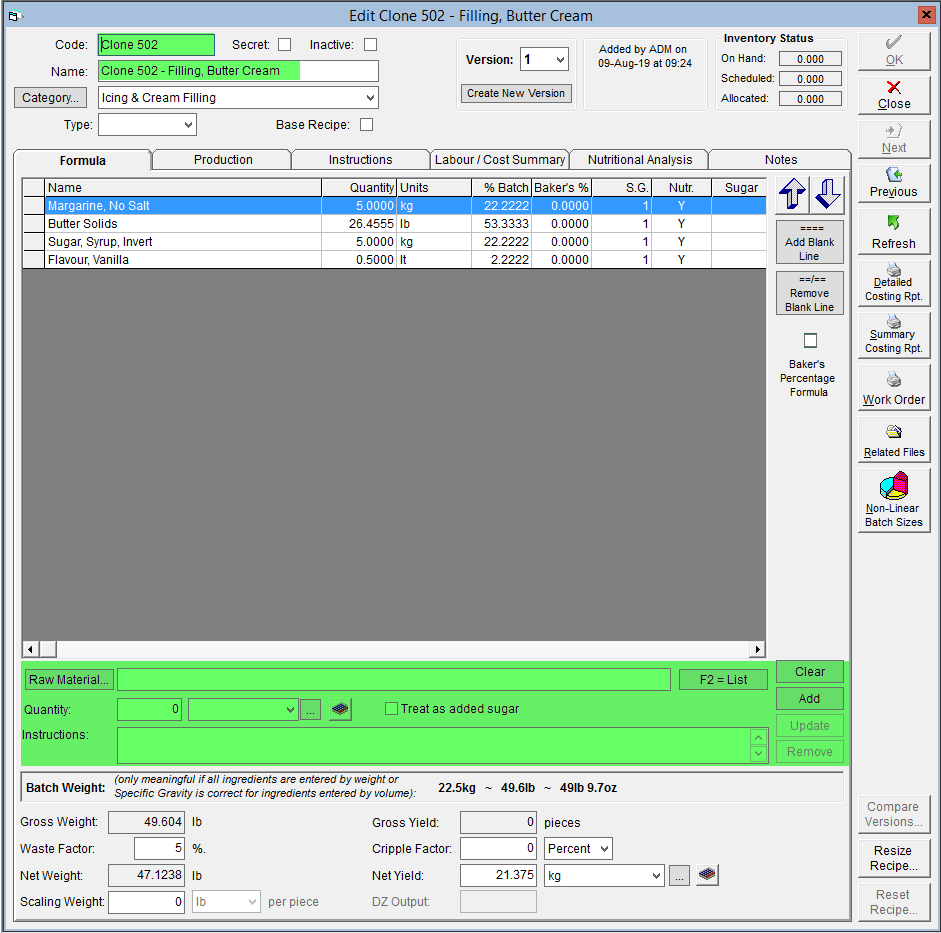Click the Raw Material... button
The width and height of the screenshot is (941, 933).
(69, 680)
